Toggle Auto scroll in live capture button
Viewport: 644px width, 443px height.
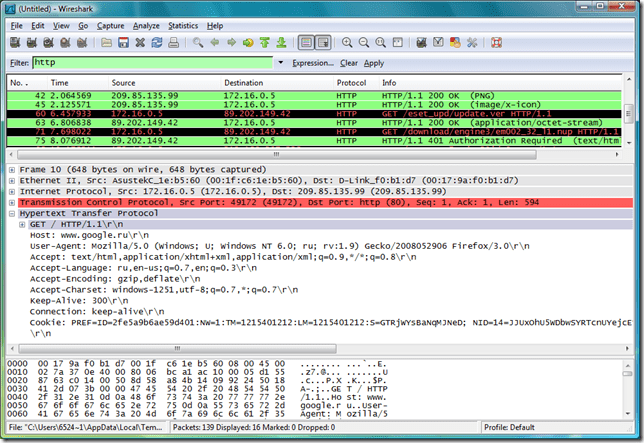pos(323,42)
